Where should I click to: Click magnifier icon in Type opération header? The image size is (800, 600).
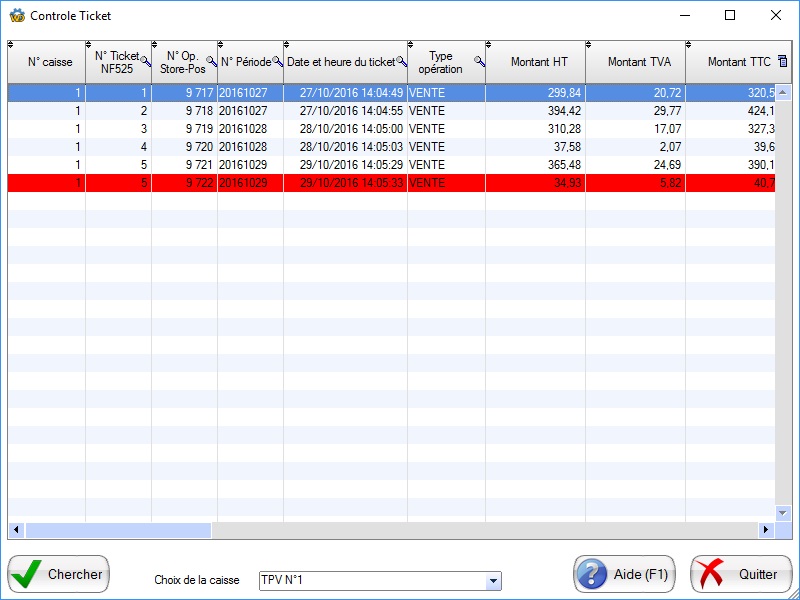pyautogui.click(x=479, y=62)
